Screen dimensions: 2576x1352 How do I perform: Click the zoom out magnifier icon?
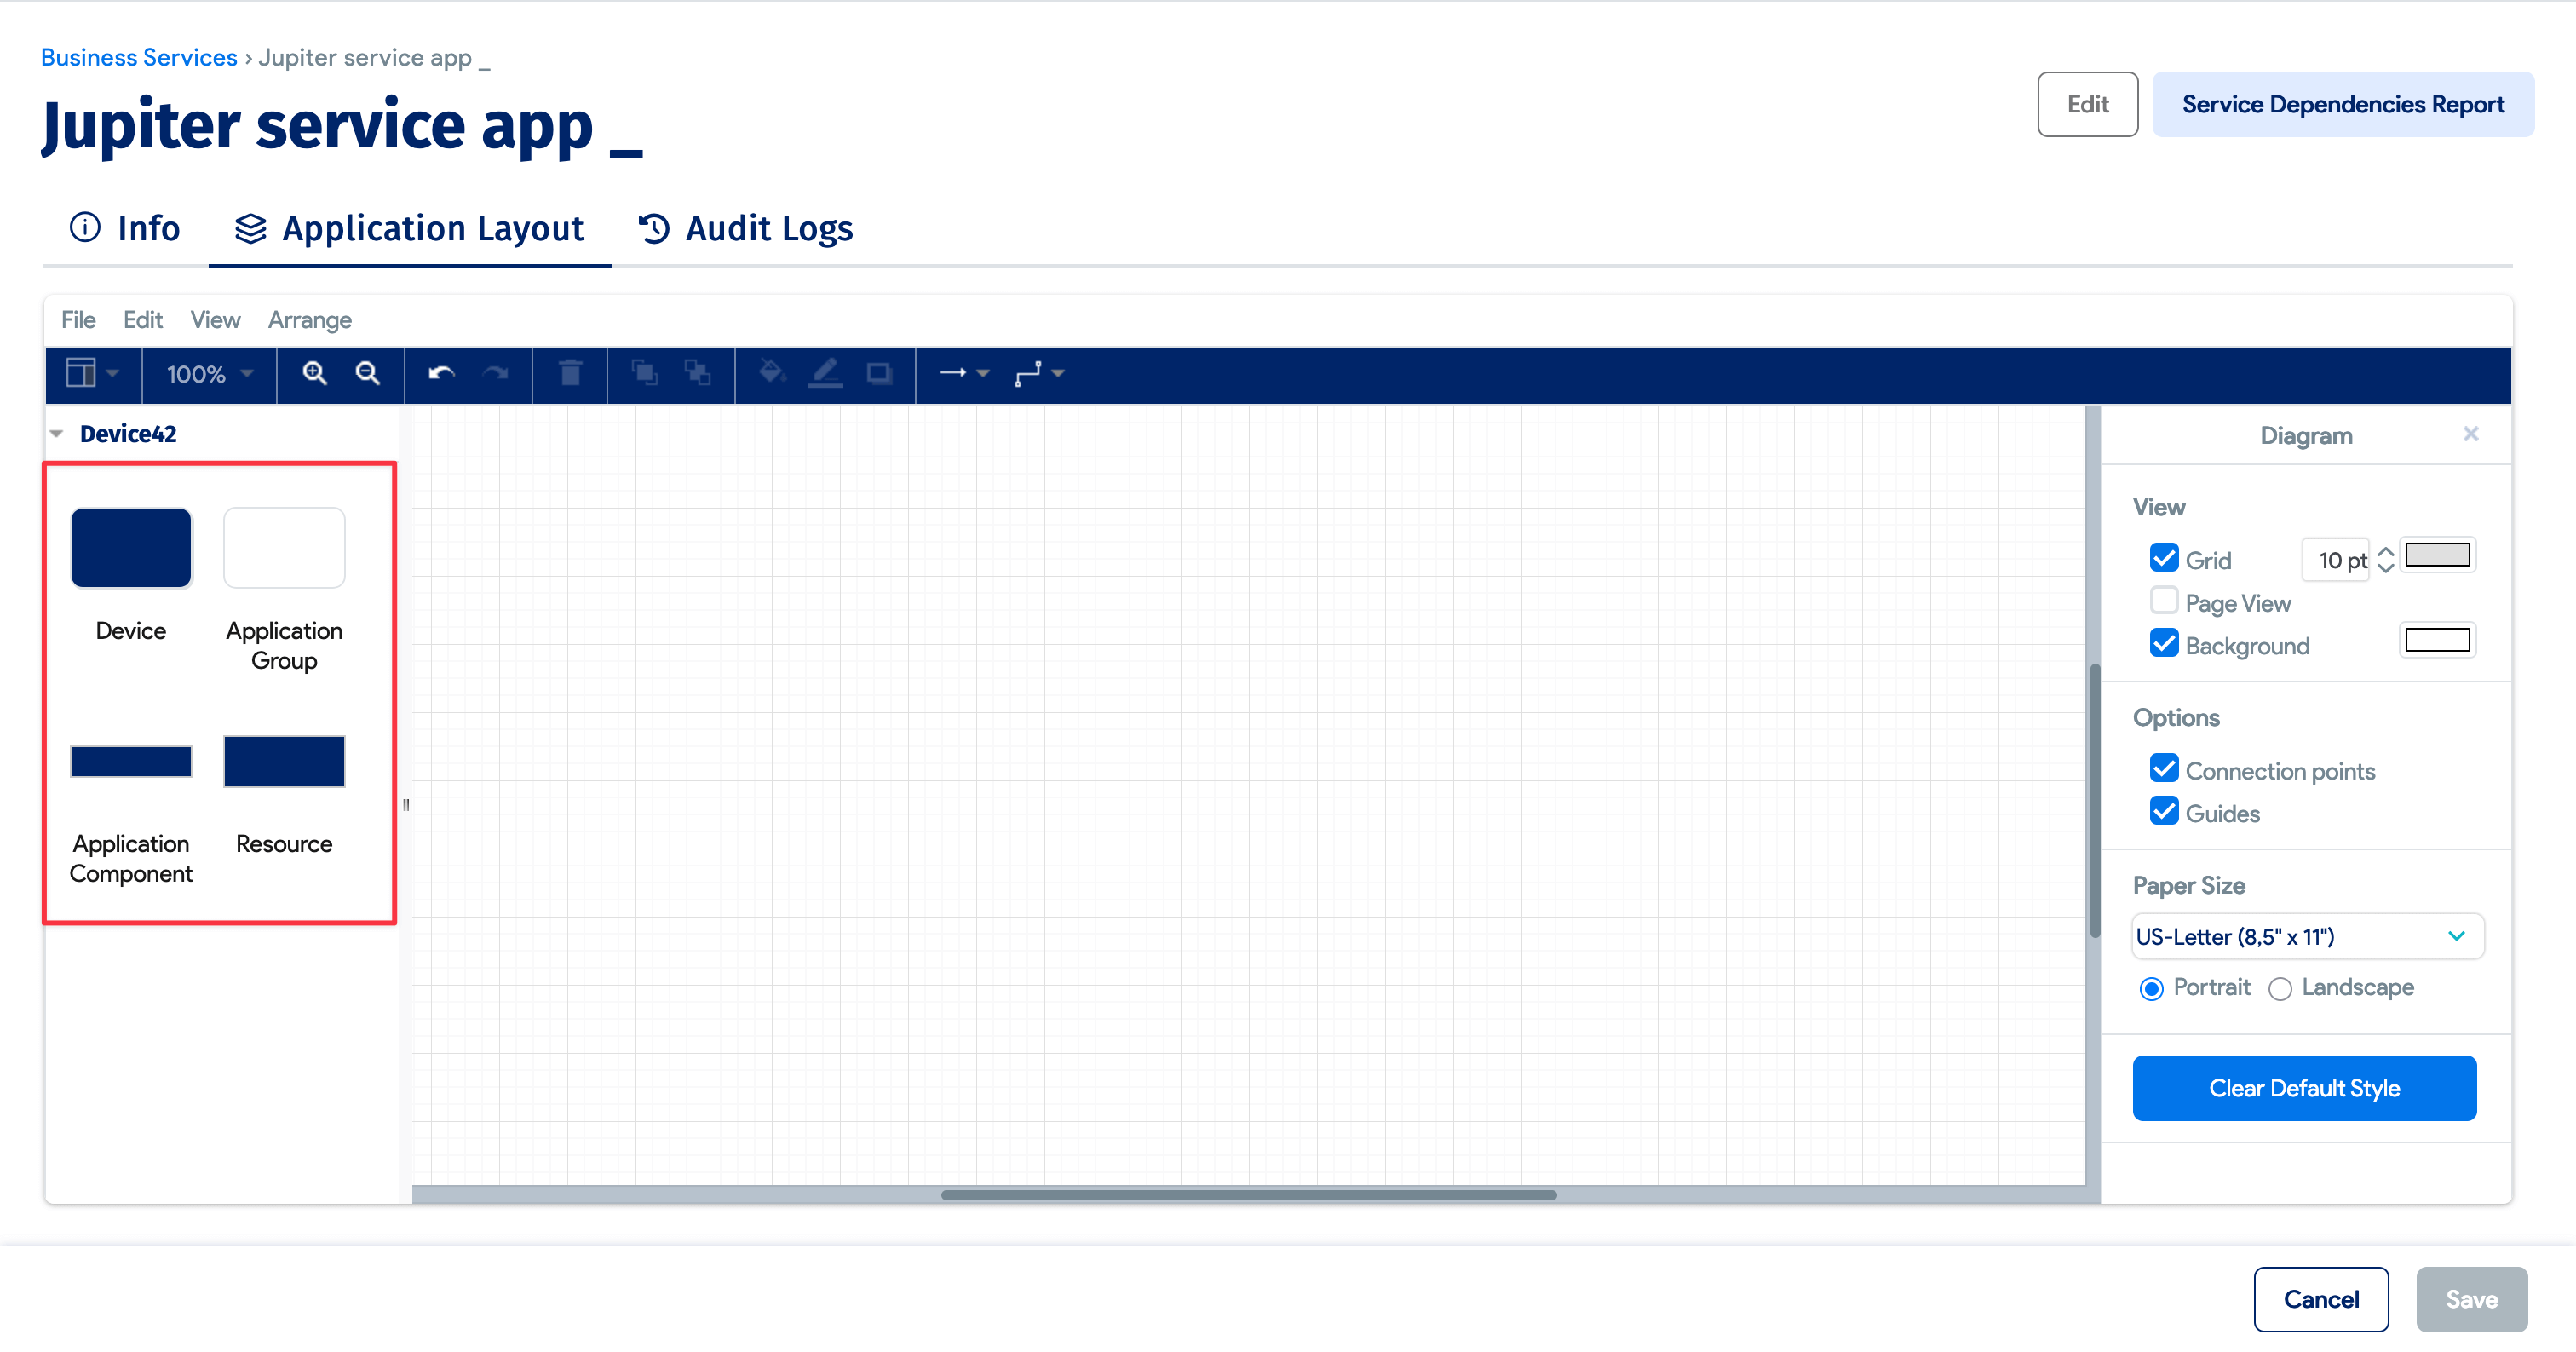(367, 373)
